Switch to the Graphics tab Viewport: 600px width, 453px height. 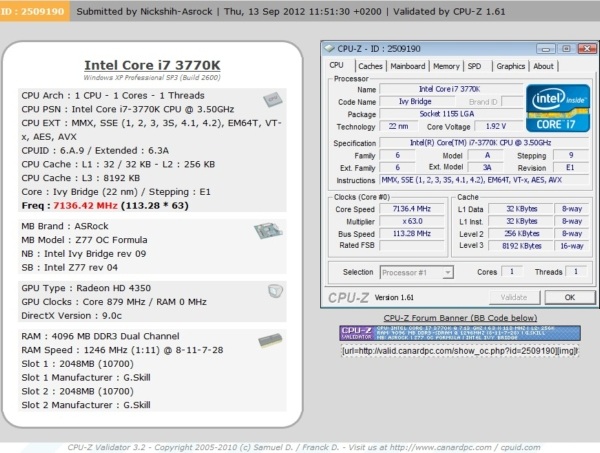pyautogui.click(x=510, y=66)
